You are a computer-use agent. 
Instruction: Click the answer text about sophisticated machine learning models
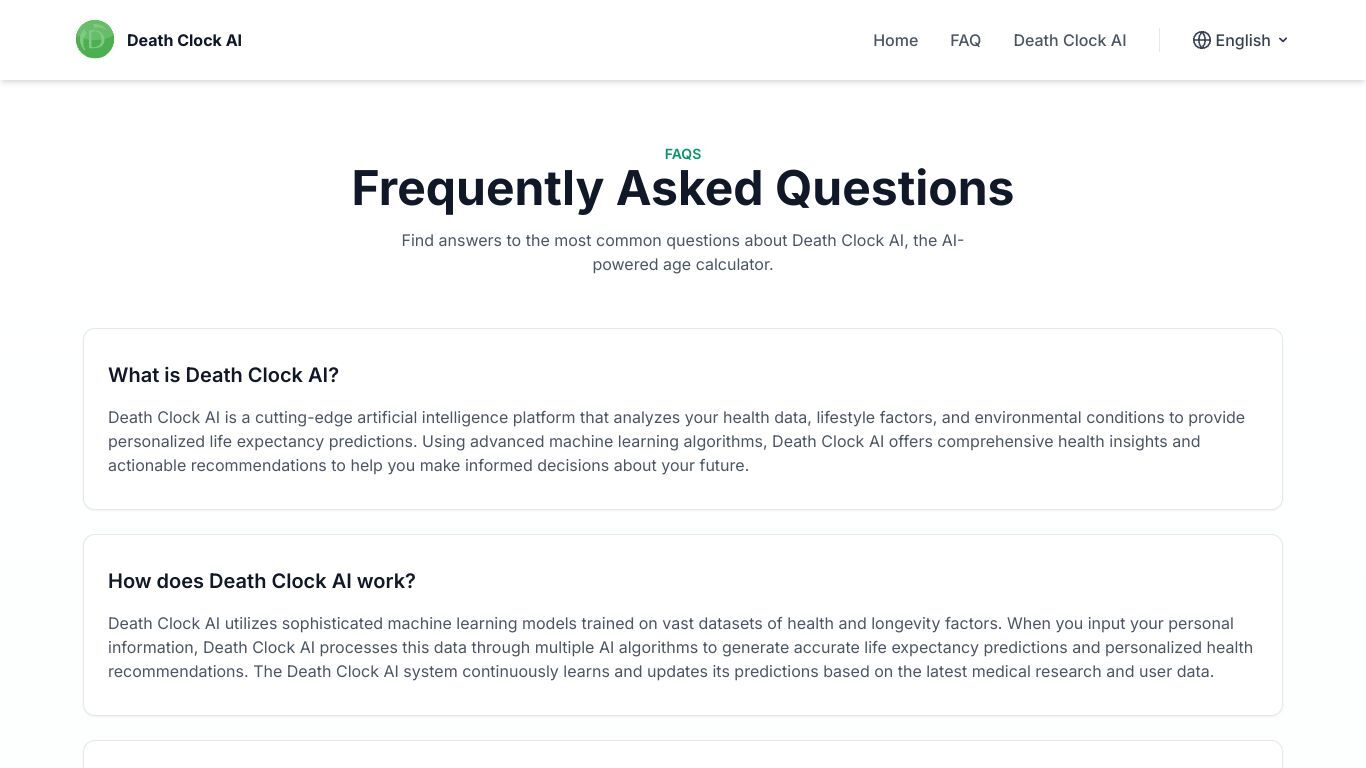(x=682, y=647)
